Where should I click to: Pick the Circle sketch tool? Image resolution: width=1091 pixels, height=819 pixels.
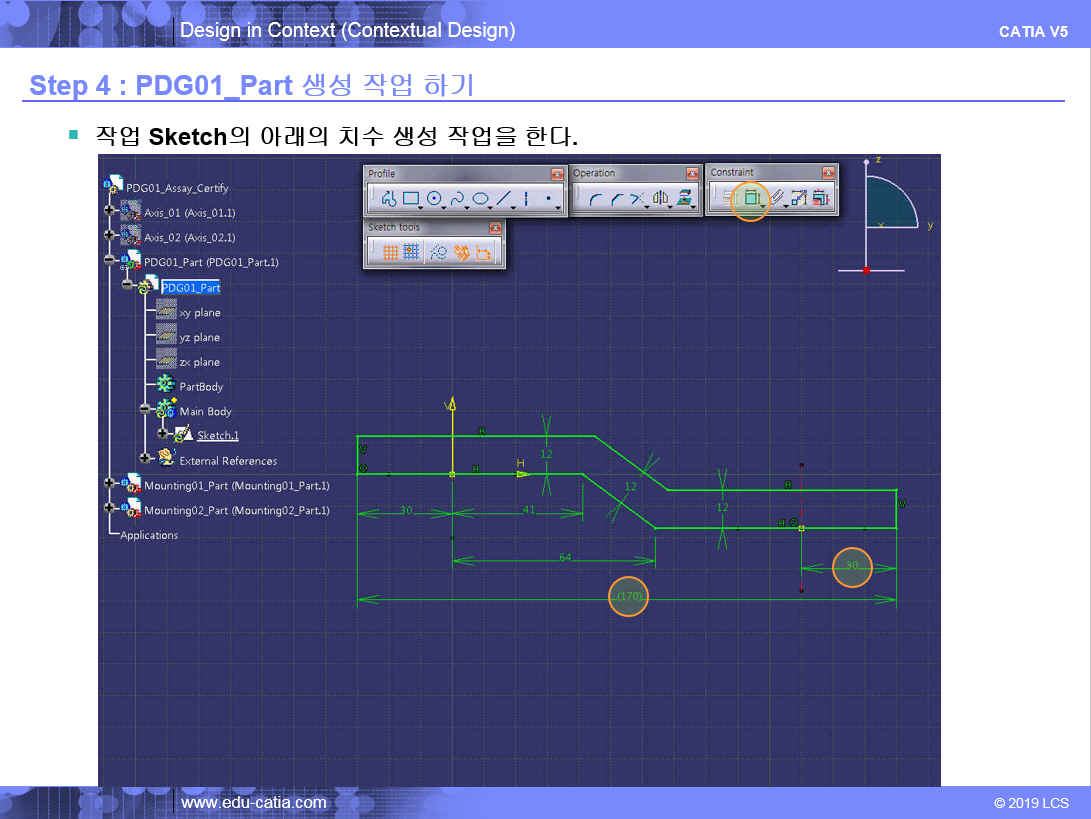tap(434, 199)
